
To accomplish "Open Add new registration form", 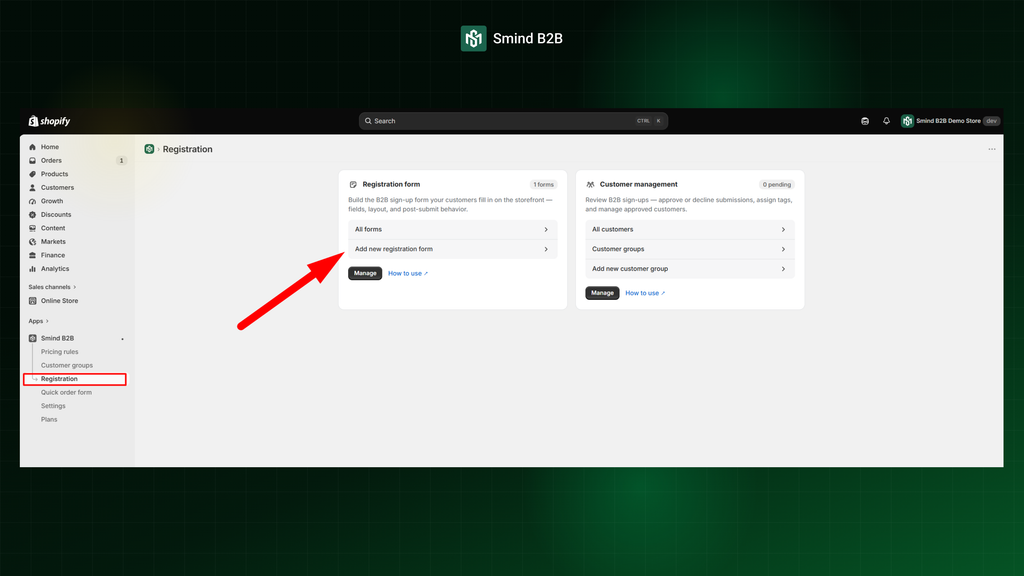I will 453,249.
